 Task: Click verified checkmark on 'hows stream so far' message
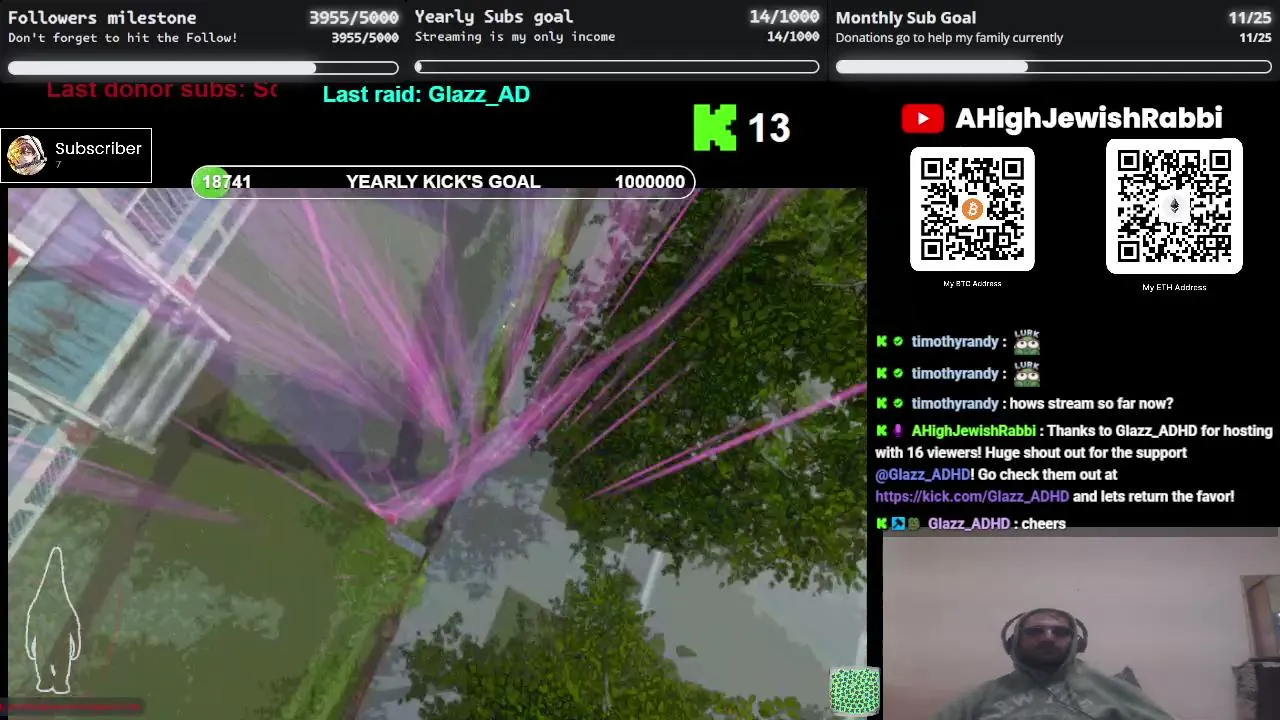tap(897, 403)
